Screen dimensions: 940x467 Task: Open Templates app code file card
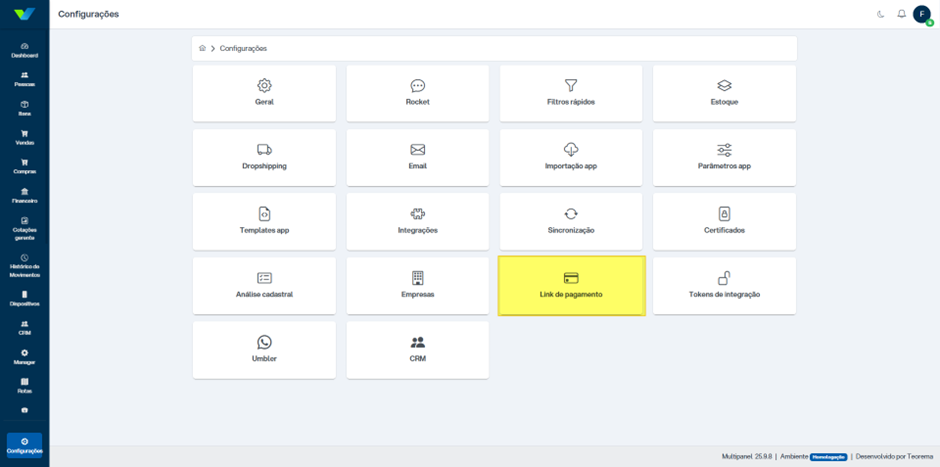coord(264,221)
